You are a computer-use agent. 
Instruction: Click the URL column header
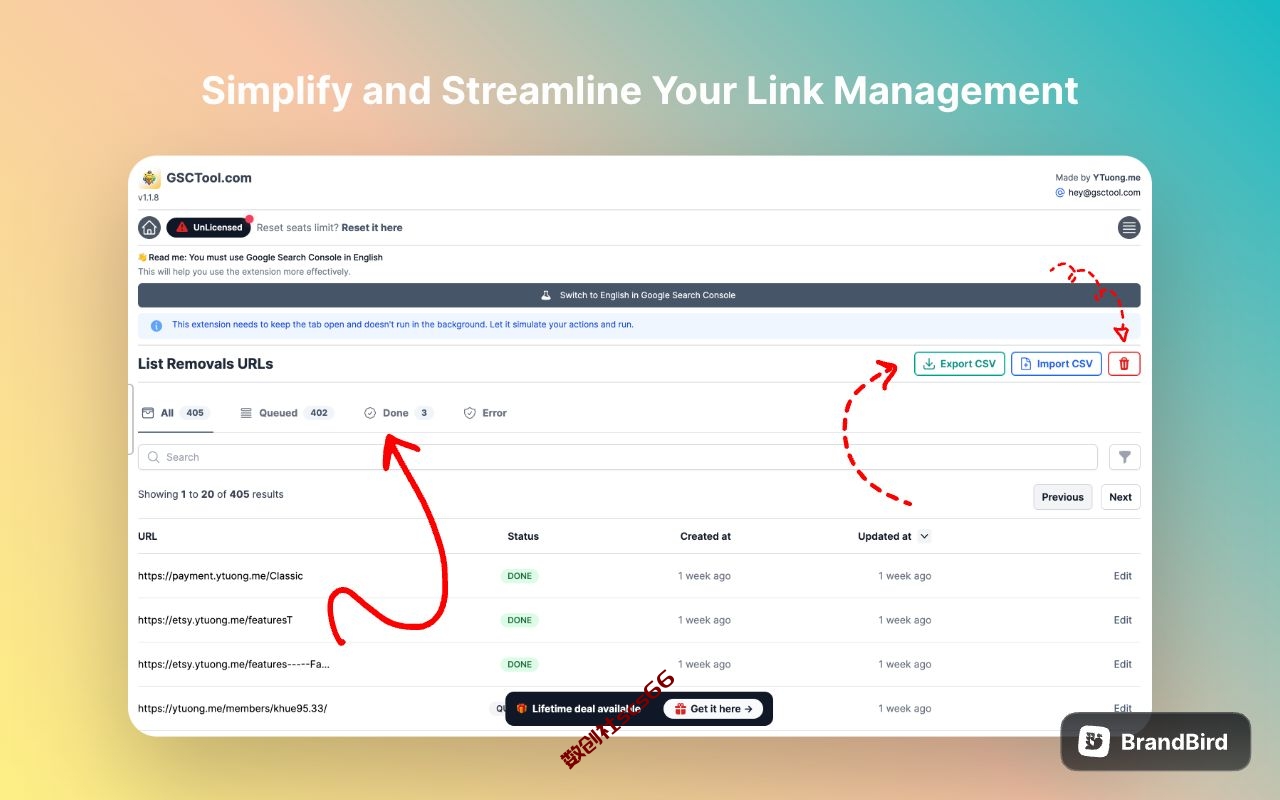pyautogui.click(x=147, y=536)
